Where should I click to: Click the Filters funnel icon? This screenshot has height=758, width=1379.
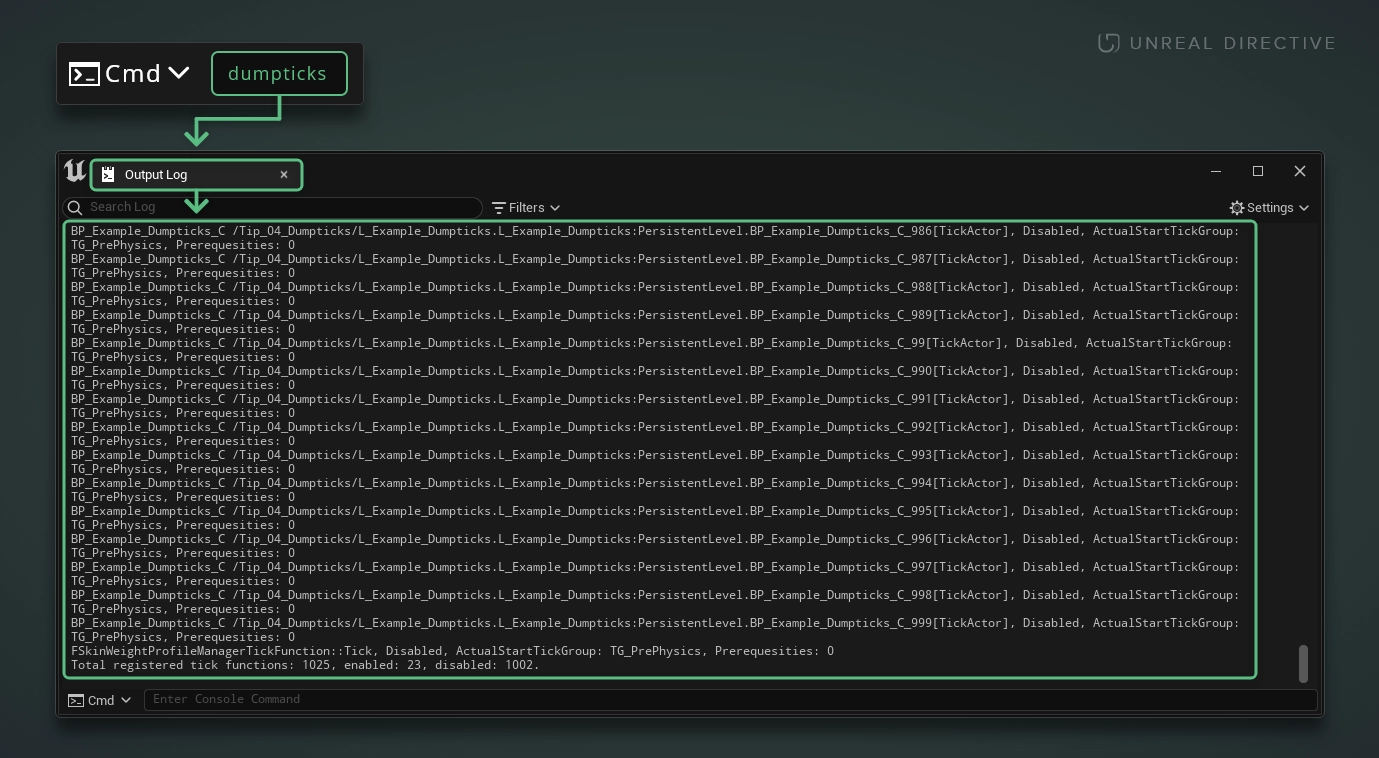click(498, 208)
